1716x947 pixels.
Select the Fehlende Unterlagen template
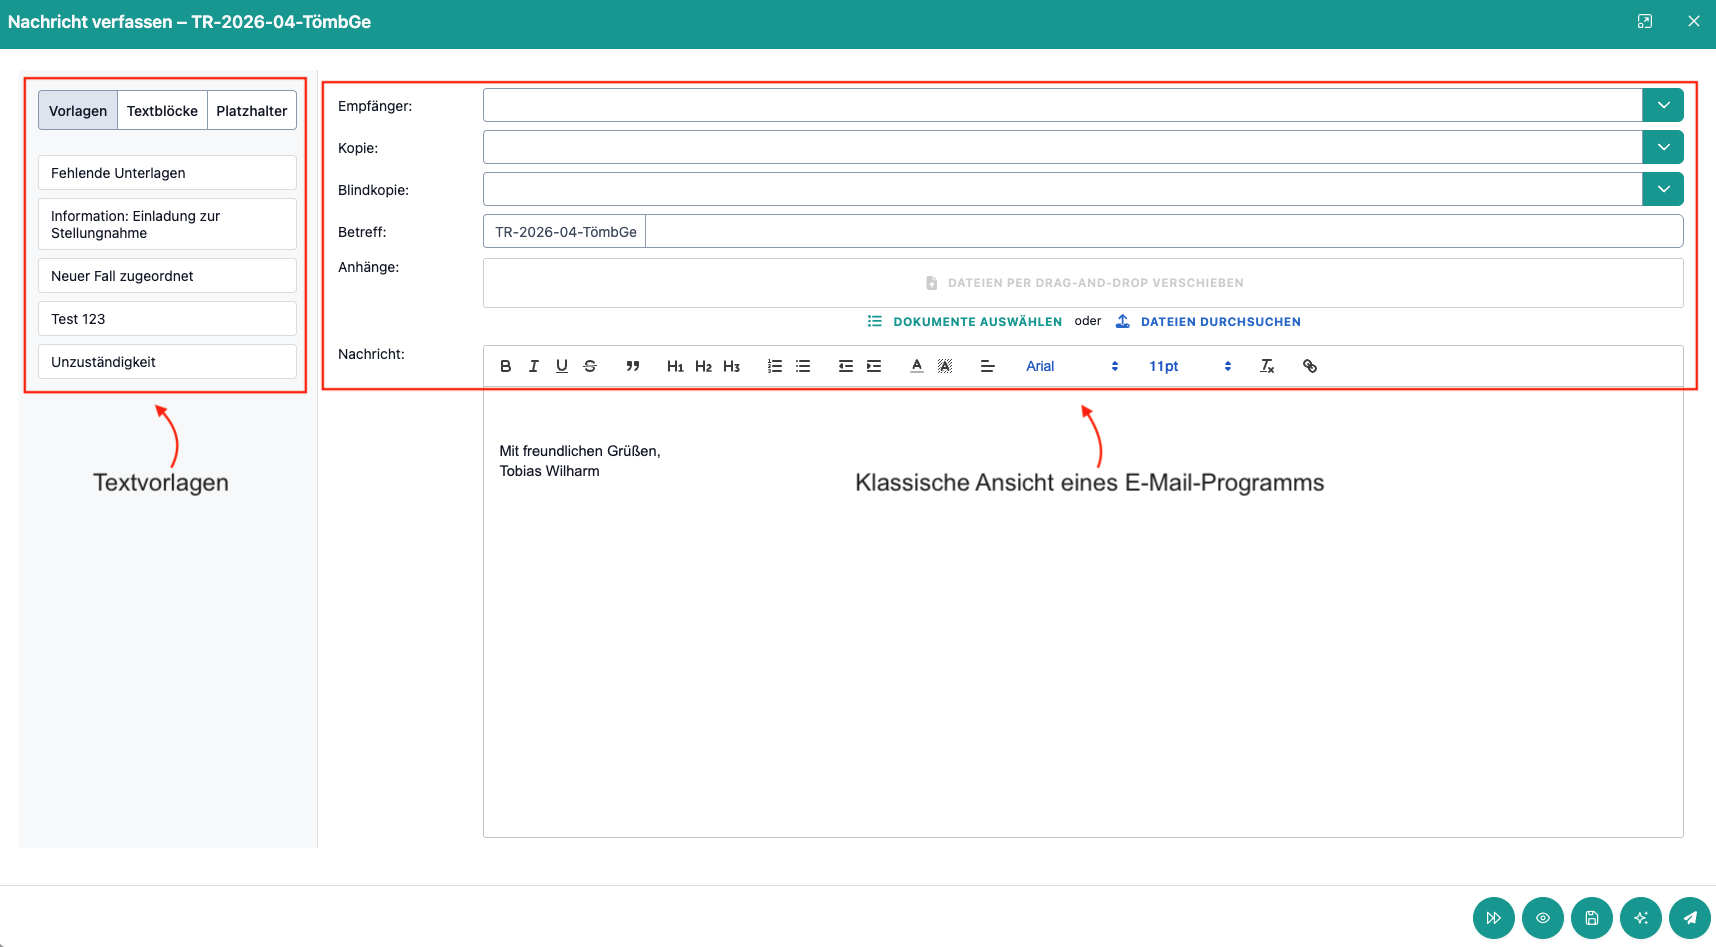(x=167, y=173)
